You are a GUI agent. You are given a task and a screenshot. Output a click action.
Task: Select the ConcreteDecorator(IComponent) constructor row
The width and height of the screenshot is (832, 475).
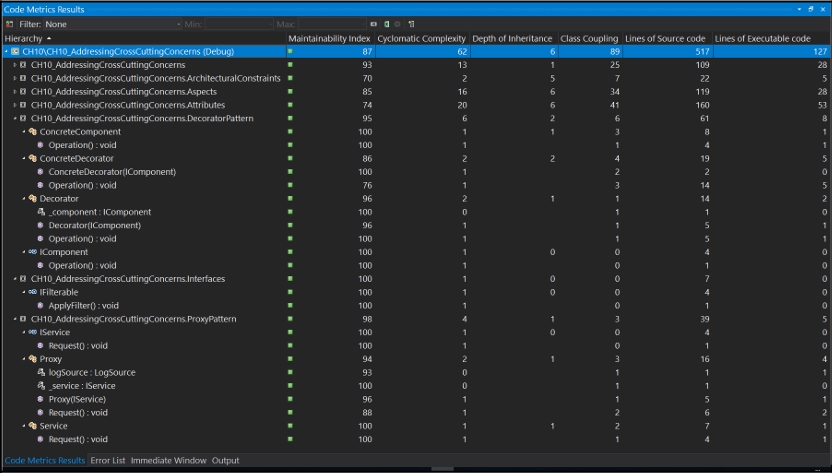[112, 172]
